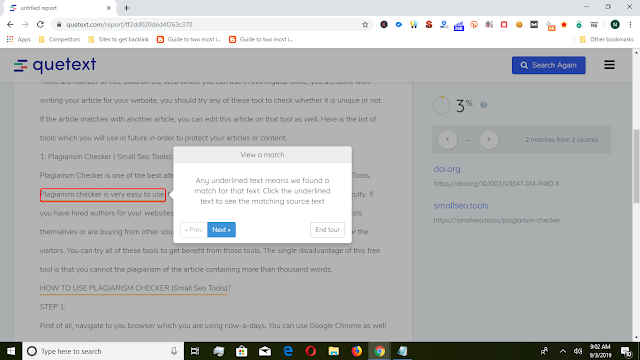Open the doi.org source link

(447, 169)
